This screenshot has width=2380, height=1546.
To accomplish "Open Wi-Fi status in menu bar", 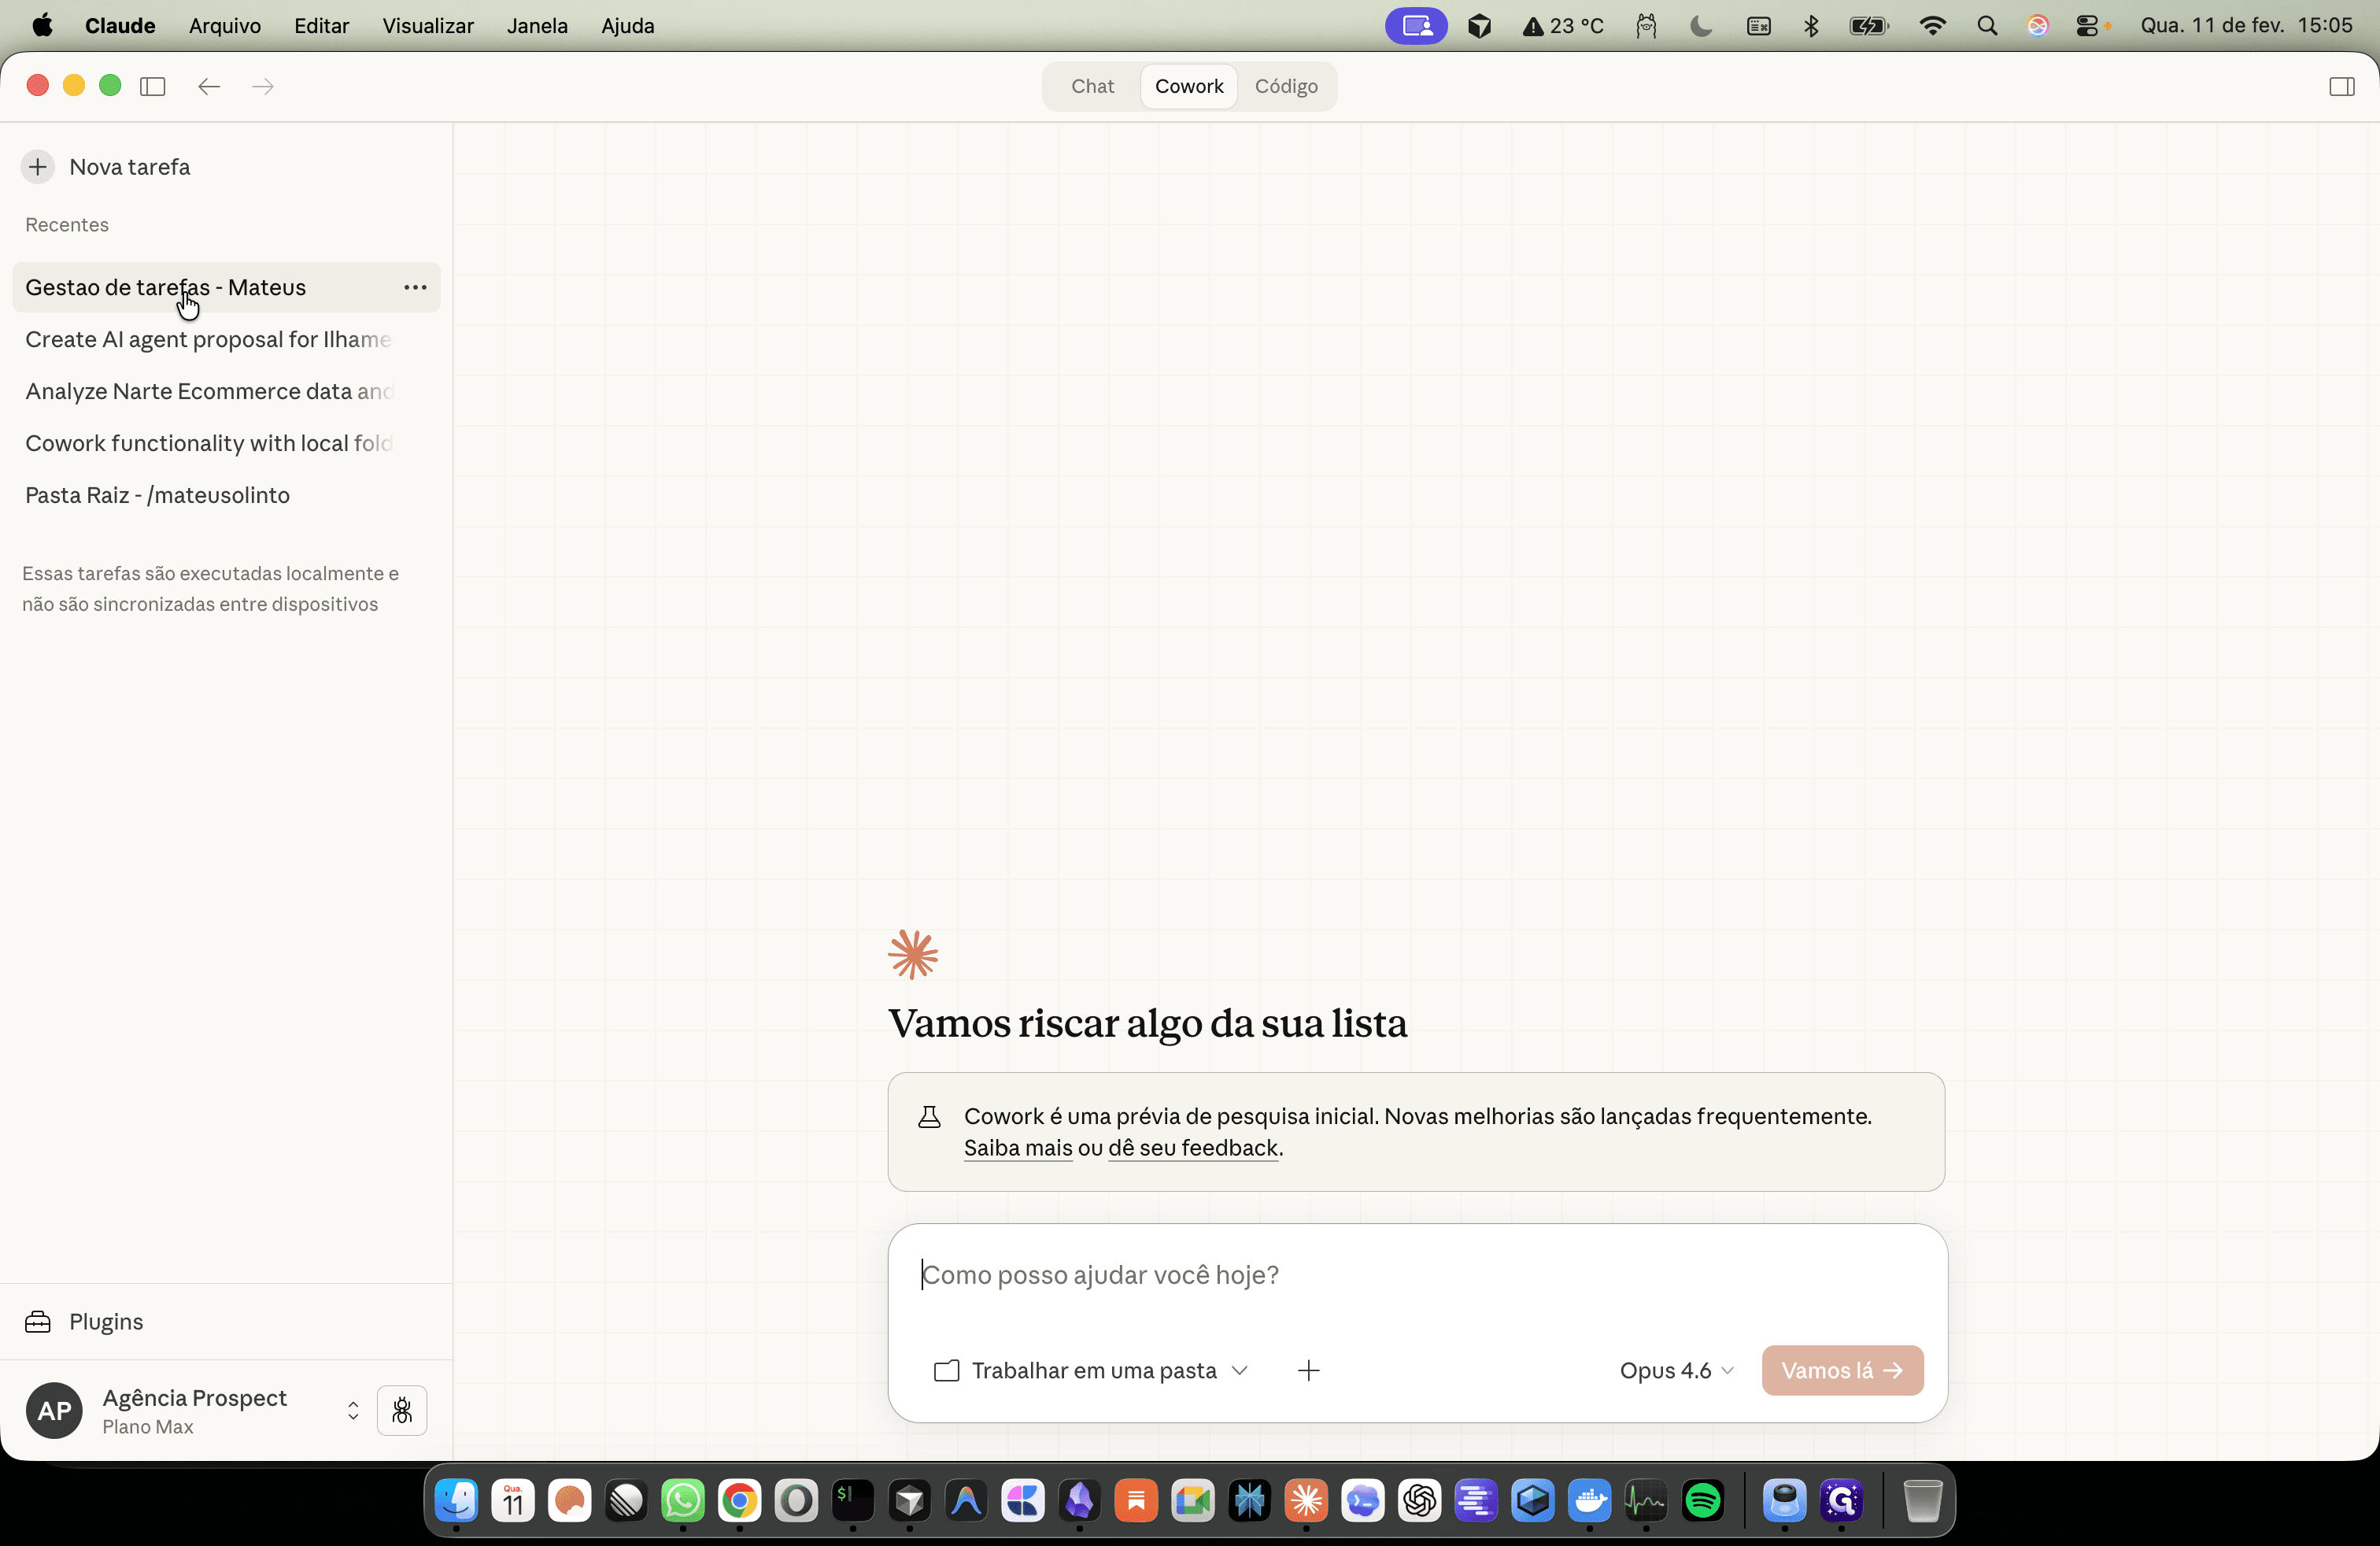I will [1933, 26].
